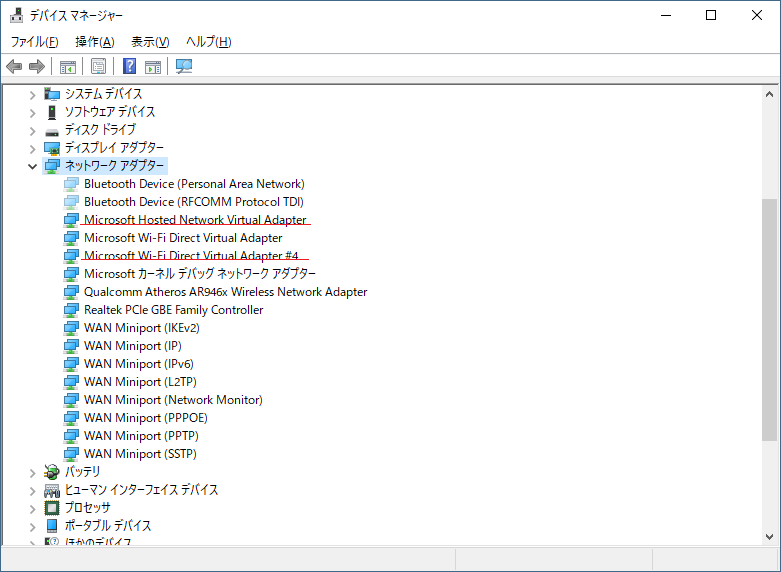
Task: Select WAN Miniport (PPTP) entry
Action: click(141, 435)
